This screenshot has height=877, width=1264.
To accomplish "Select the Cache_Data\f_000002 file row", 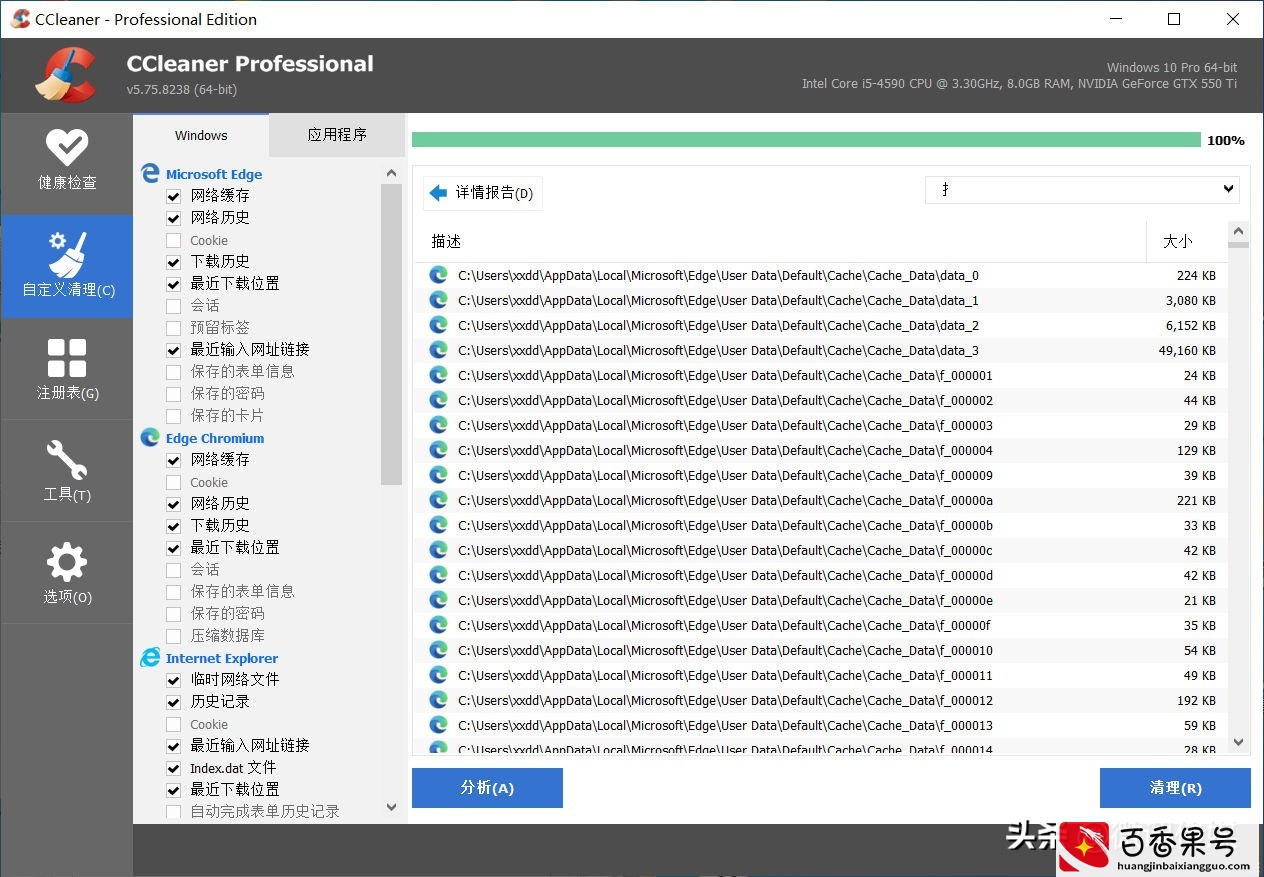I will 821,400.
